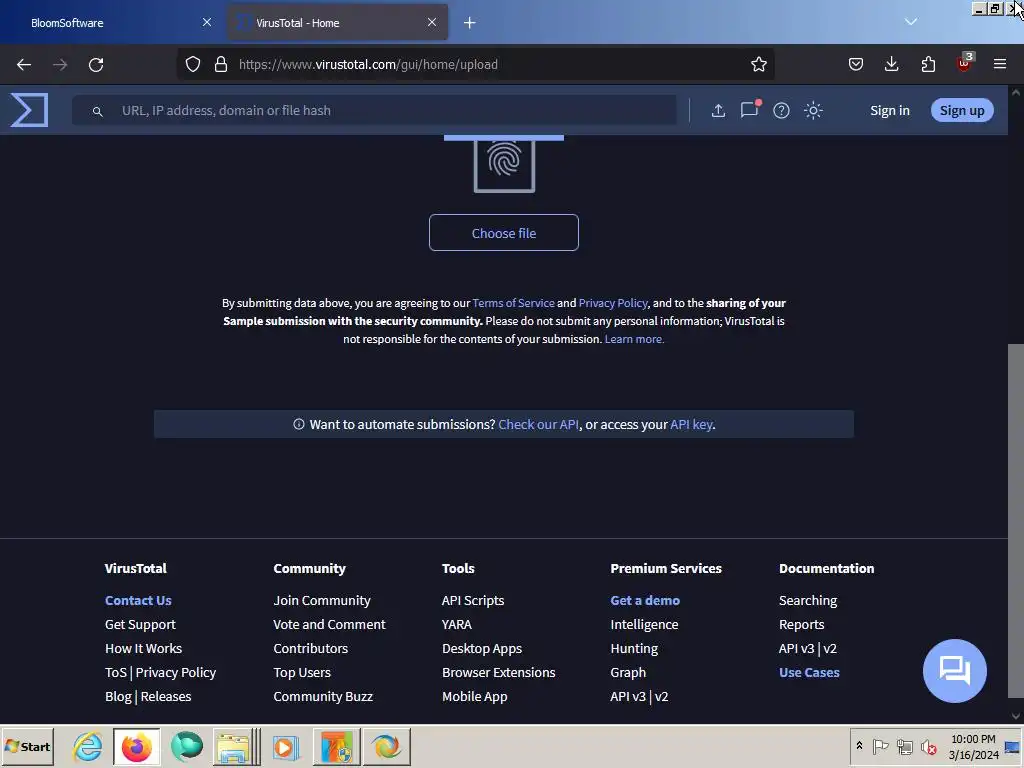Click the page vertical scrollbar thumb
1024x768 pixels.
click(x=1016, y=519)
